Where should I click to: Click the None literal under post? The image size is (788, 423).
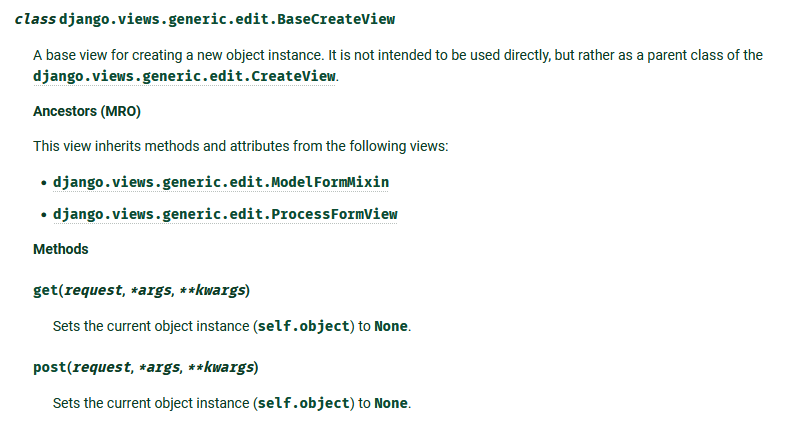tap(391, 403)
